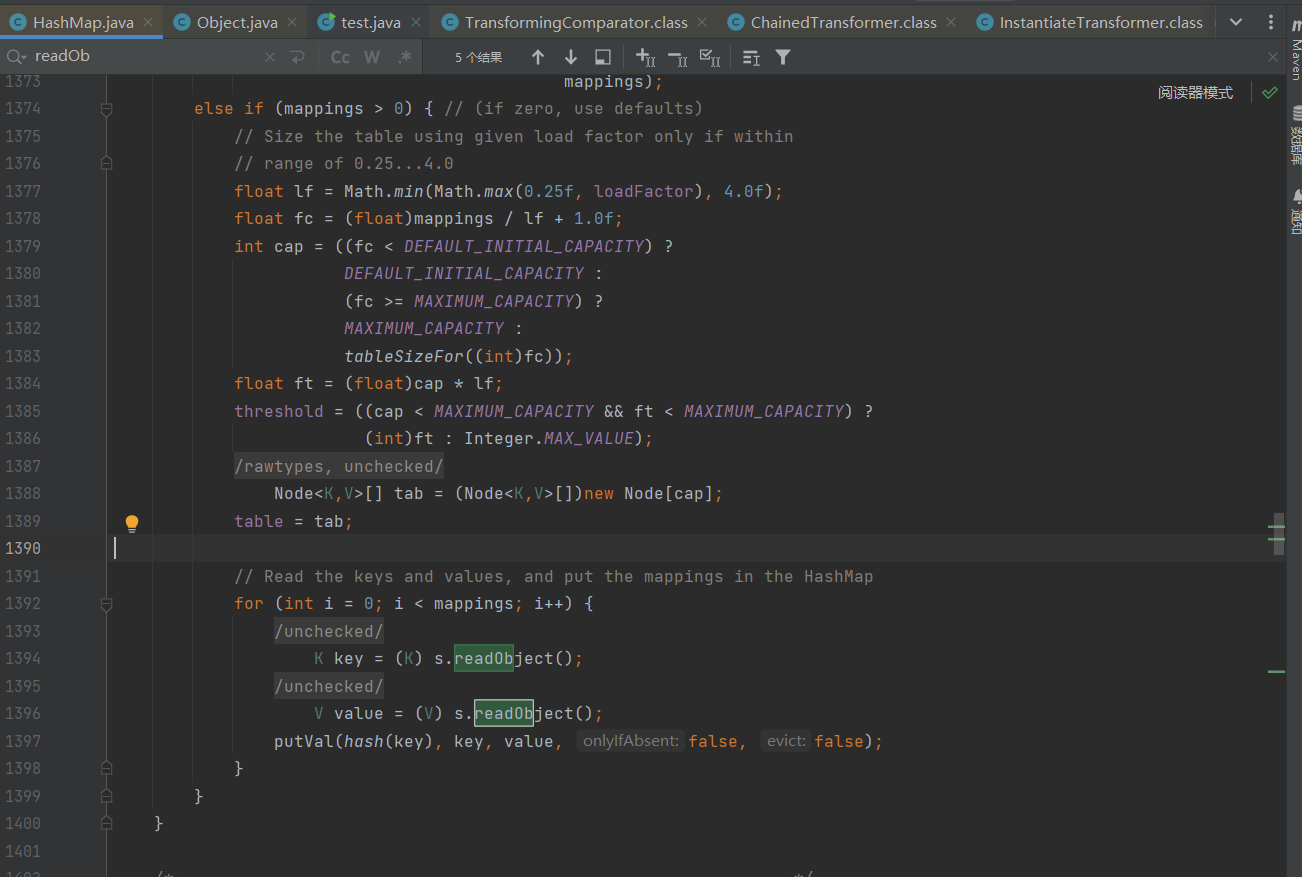Screen dimensions: 1302x877
Task: Click the 5 个结果 results count
Action: pos(479,58)
